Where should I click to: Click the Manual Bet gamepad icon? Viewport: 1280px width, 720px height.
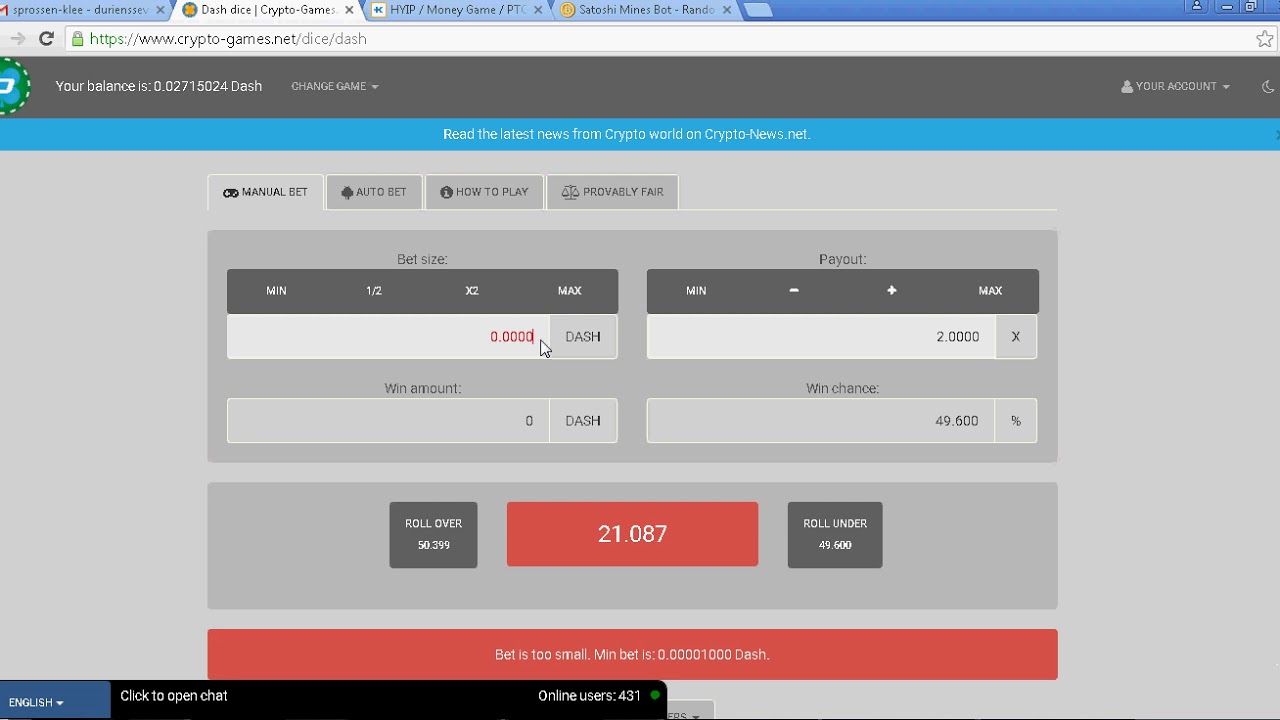(x=231, y=193)
